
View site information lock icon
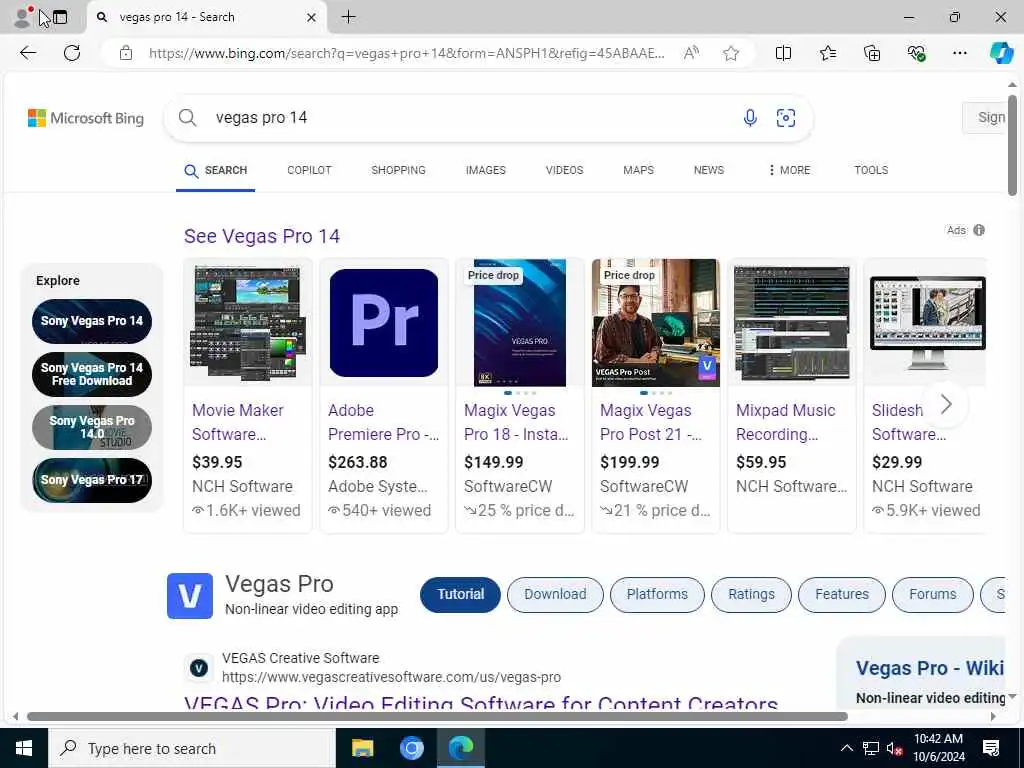126,53
